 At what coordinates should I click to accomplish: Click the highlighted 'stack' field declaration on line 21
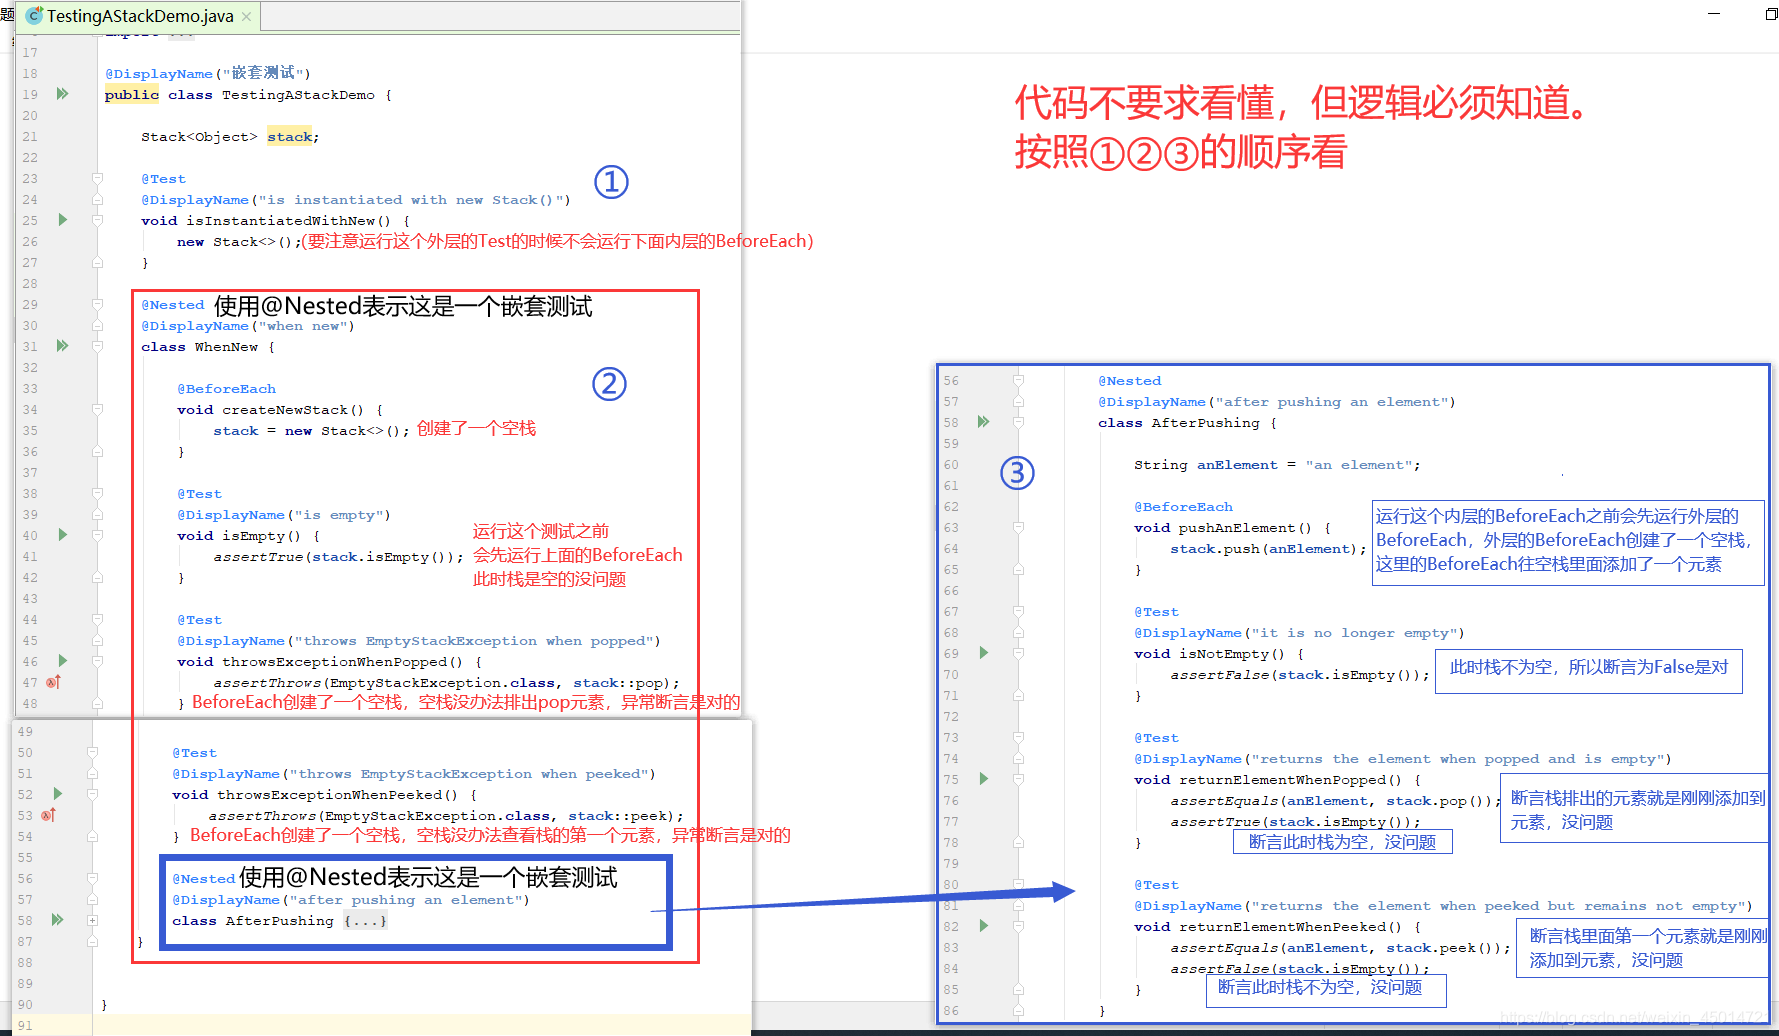click(x=290, y=137)
